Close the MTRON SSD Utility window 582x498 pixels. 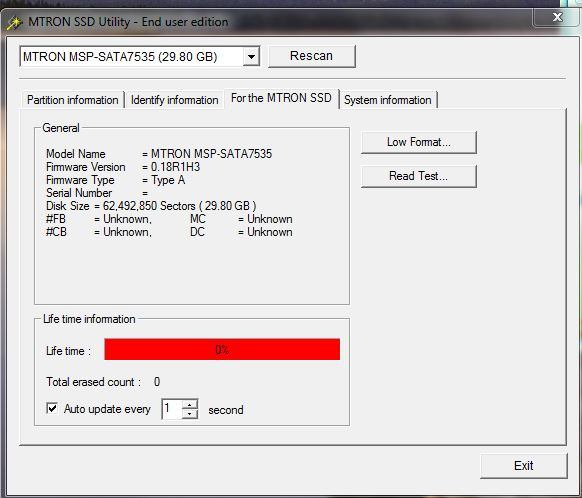coord(557,17)
